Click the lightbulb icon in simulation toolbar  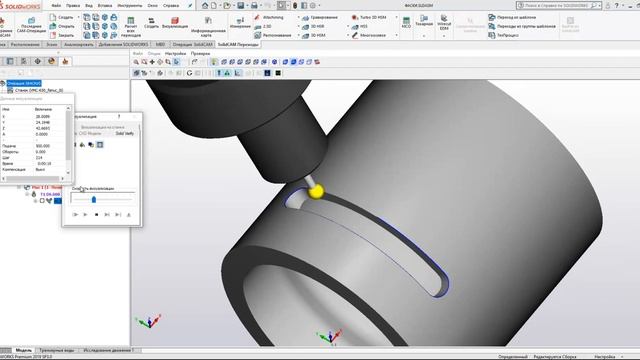pos(214,62)
